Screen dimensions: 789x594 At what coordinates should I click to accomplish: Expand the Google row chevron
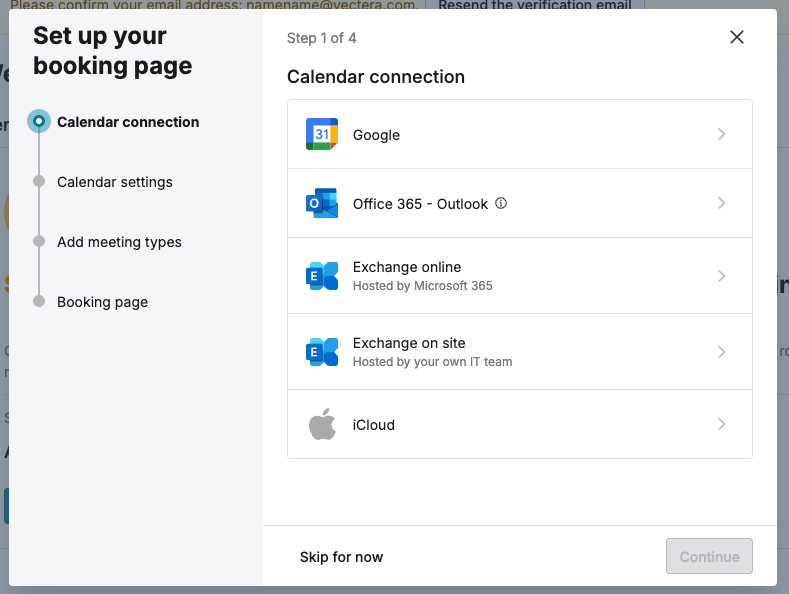point(722,134)
